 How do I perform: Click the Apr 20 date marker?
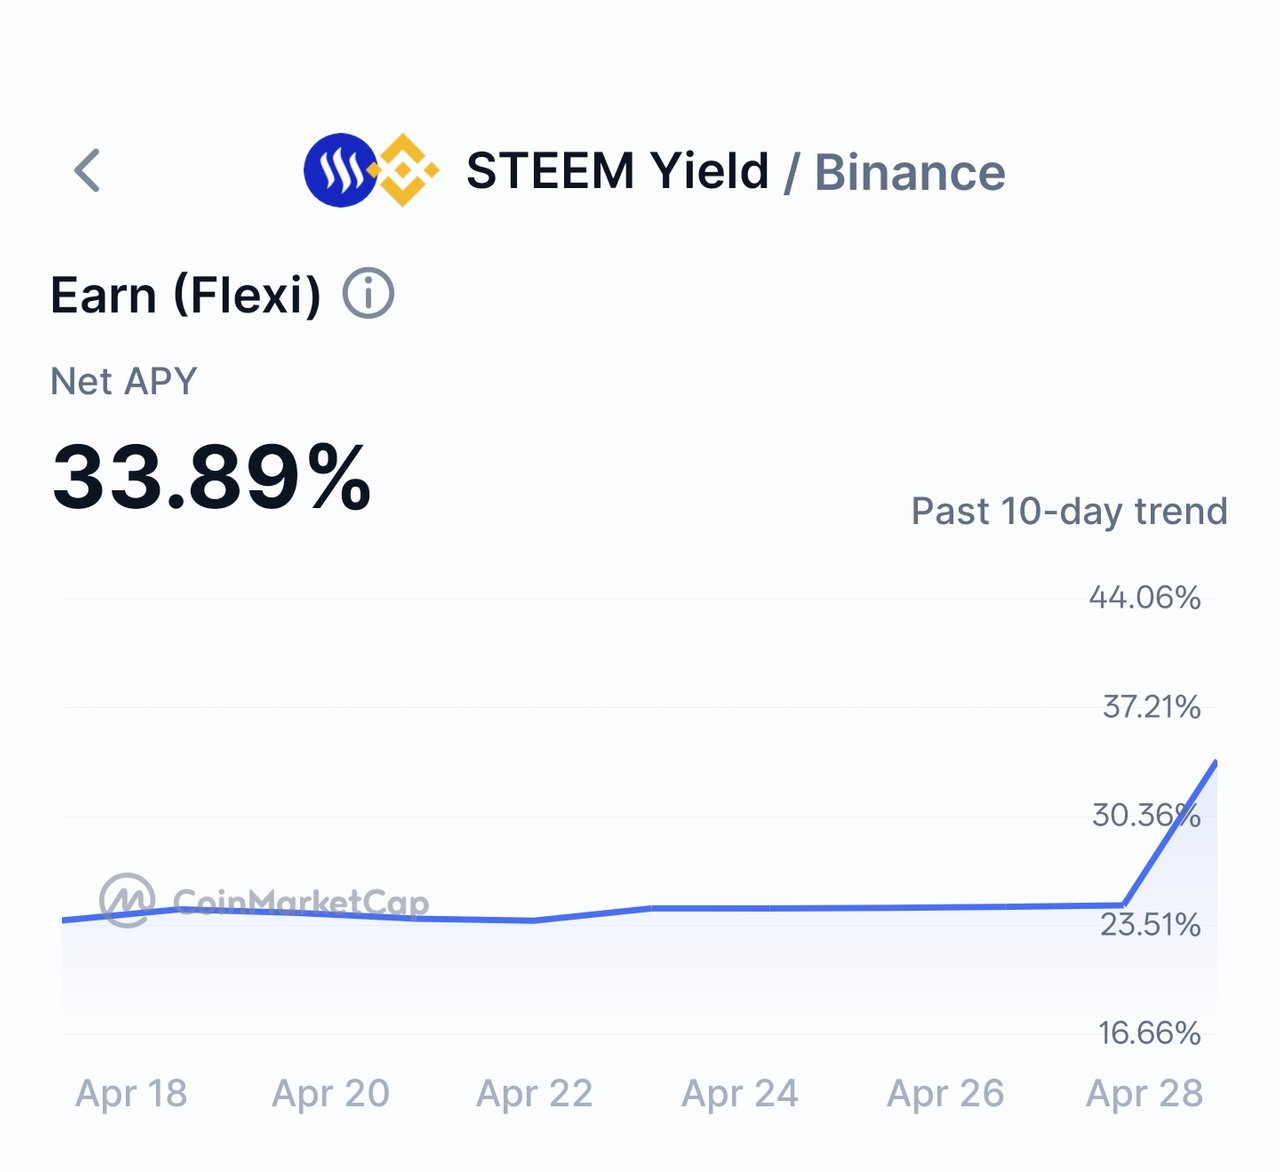coord(331,1093)
